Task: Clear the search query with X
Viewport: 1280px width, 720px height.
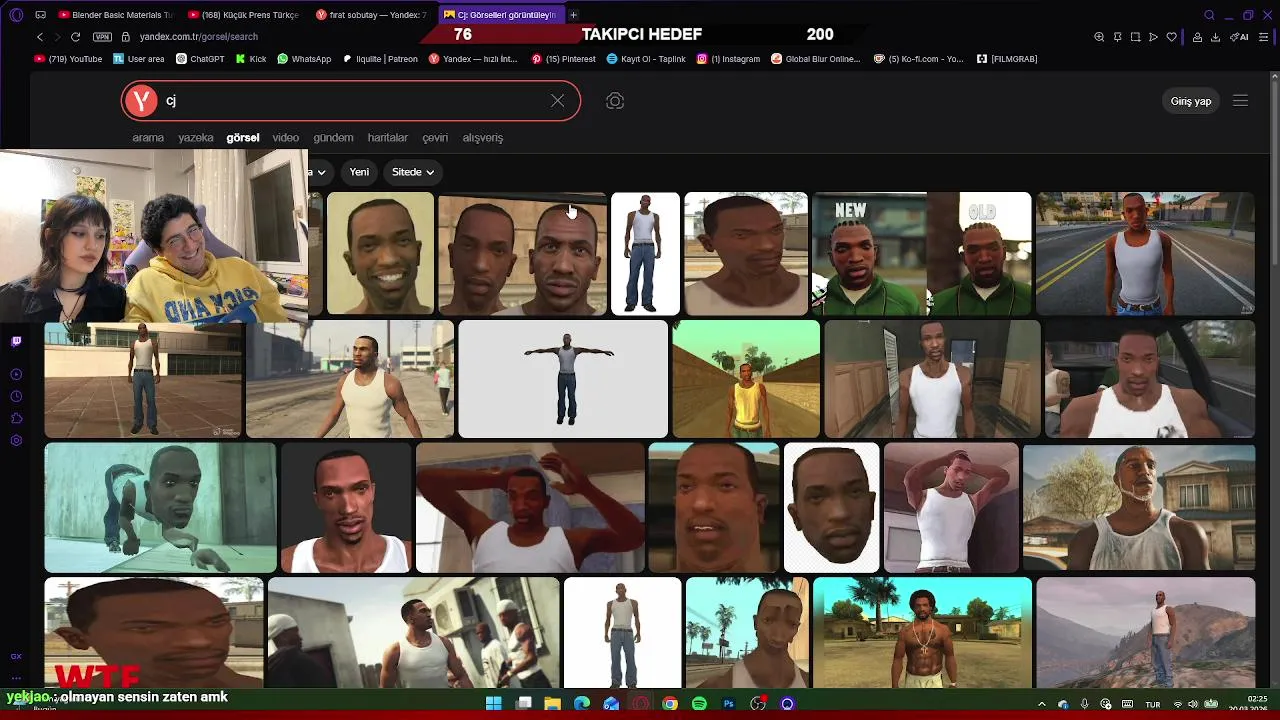Action: click(x=557, y=101)
